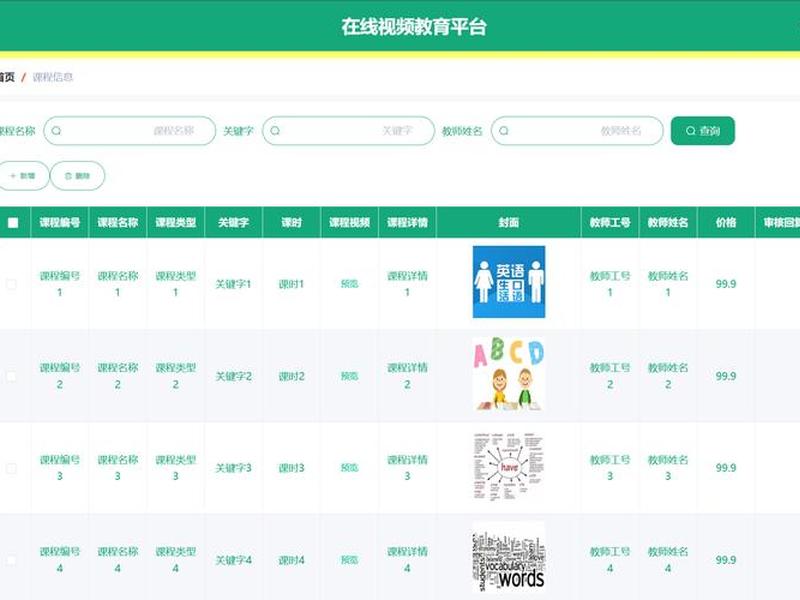
Task: Click the 封面 column header
Action: [x=509, y=222]
